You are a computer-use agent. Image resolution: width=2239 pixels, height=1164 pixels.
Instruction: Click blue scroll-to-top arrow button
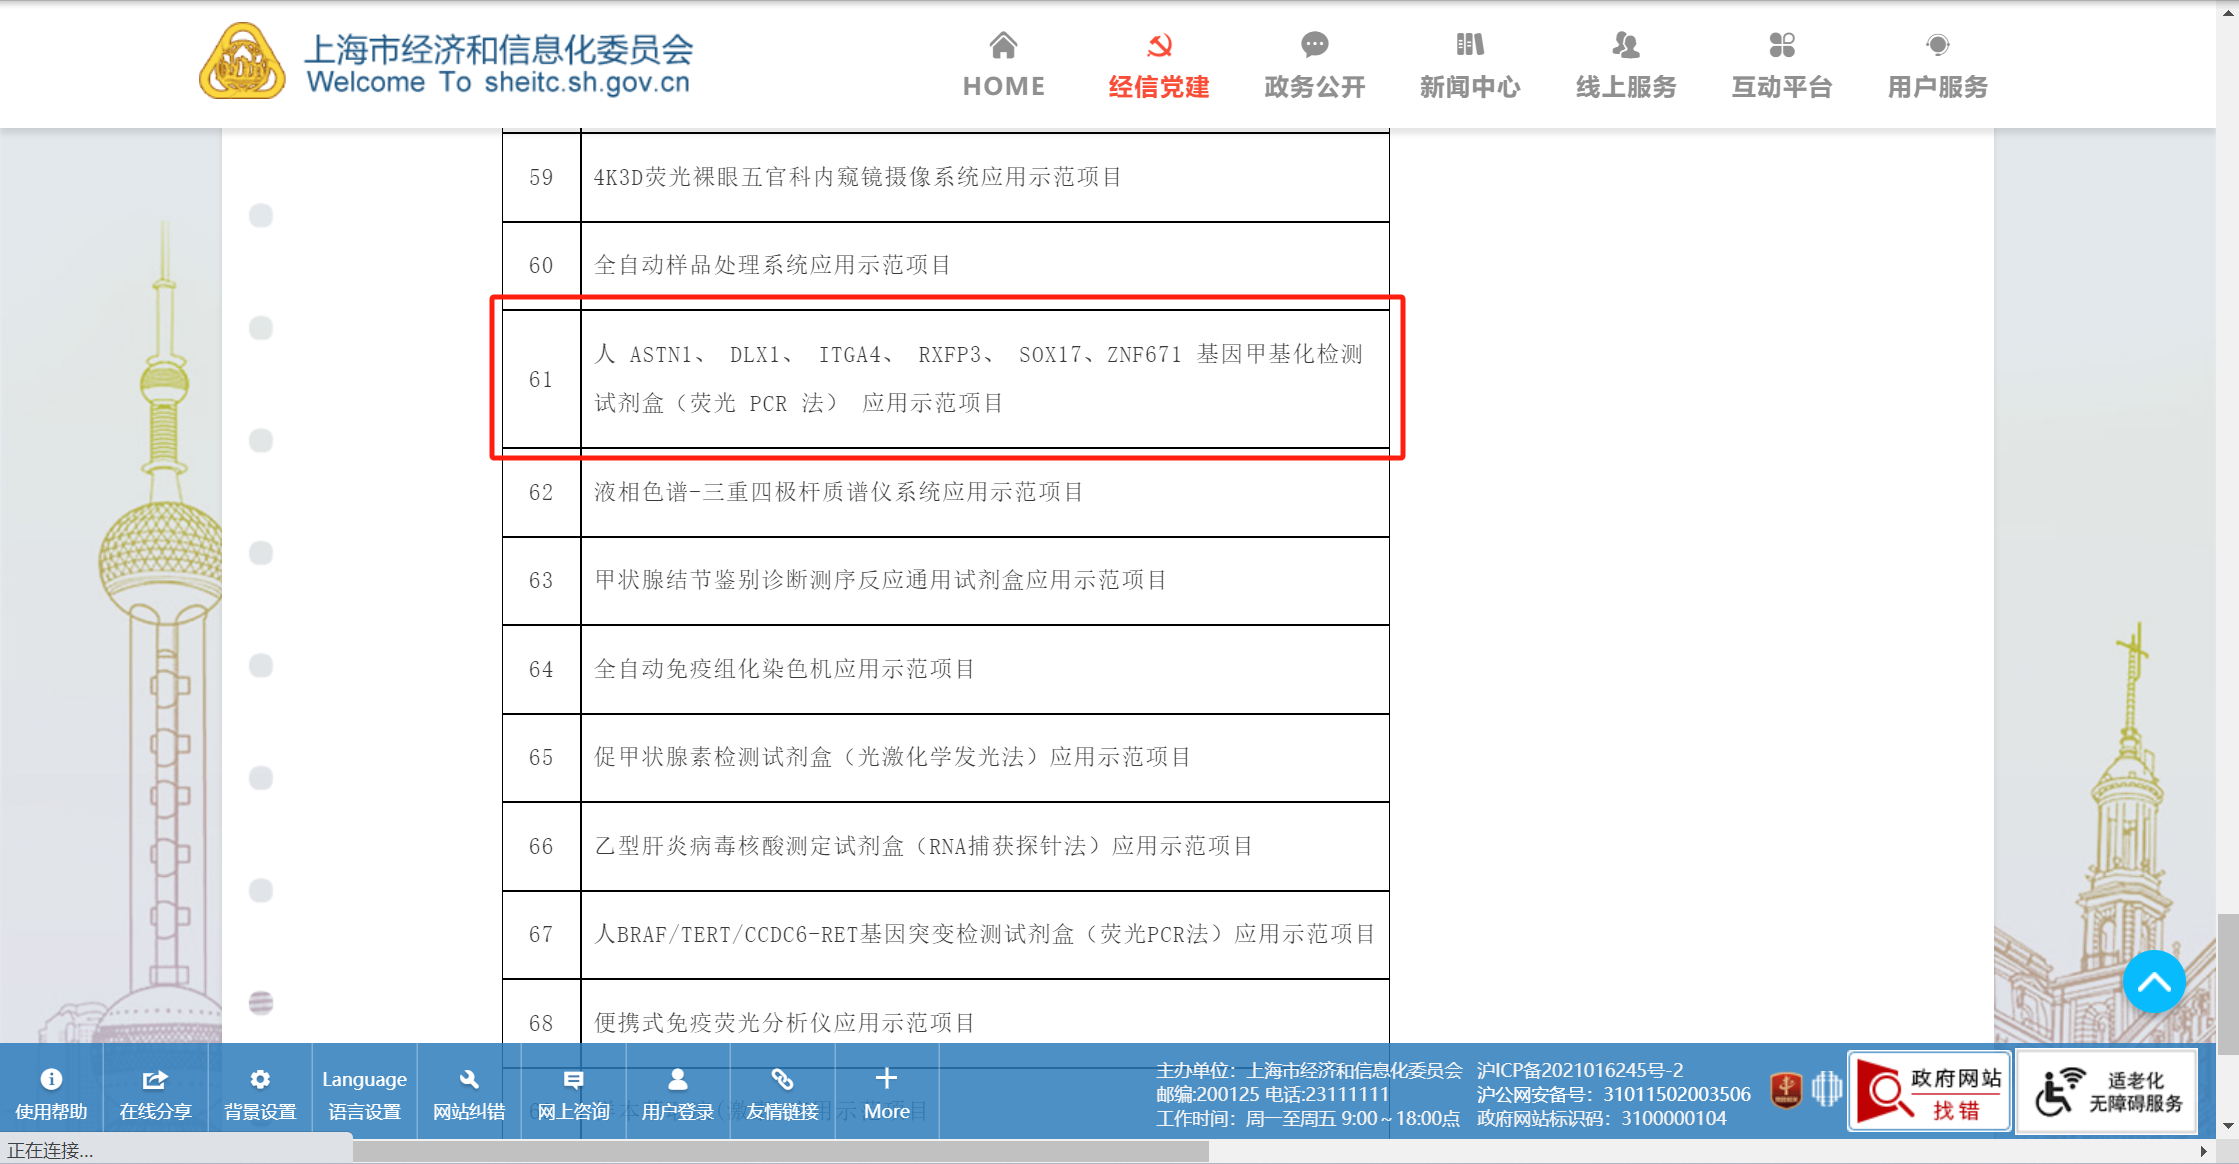coord(2153,982)
